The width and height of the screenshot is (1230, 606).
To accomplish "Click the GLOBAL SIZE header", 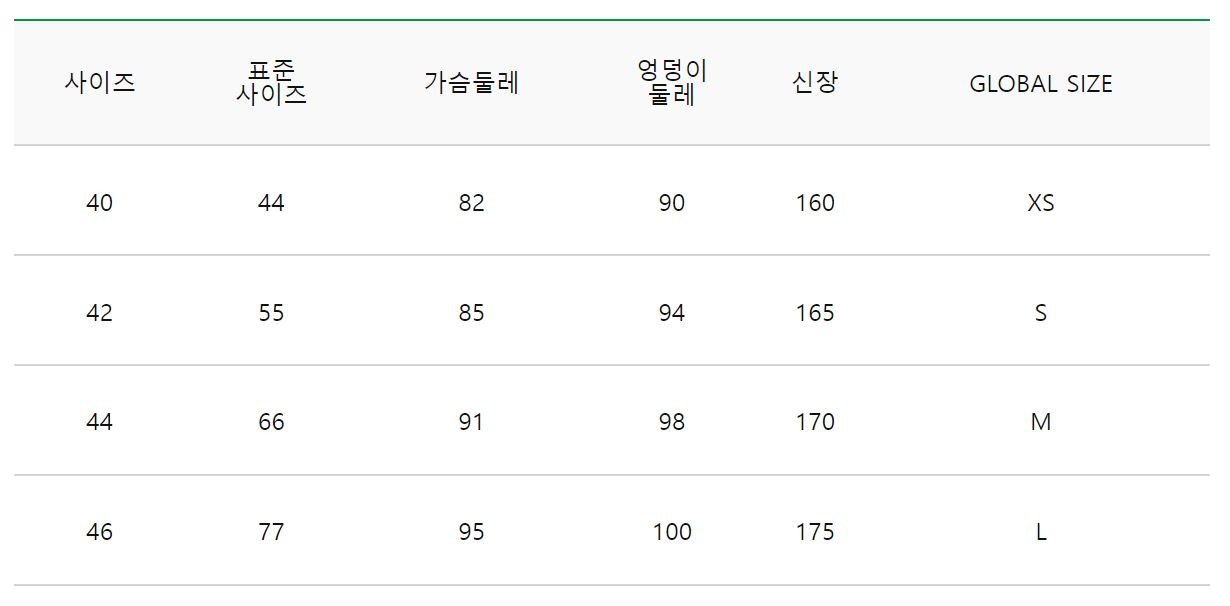I will [1041, 84].
